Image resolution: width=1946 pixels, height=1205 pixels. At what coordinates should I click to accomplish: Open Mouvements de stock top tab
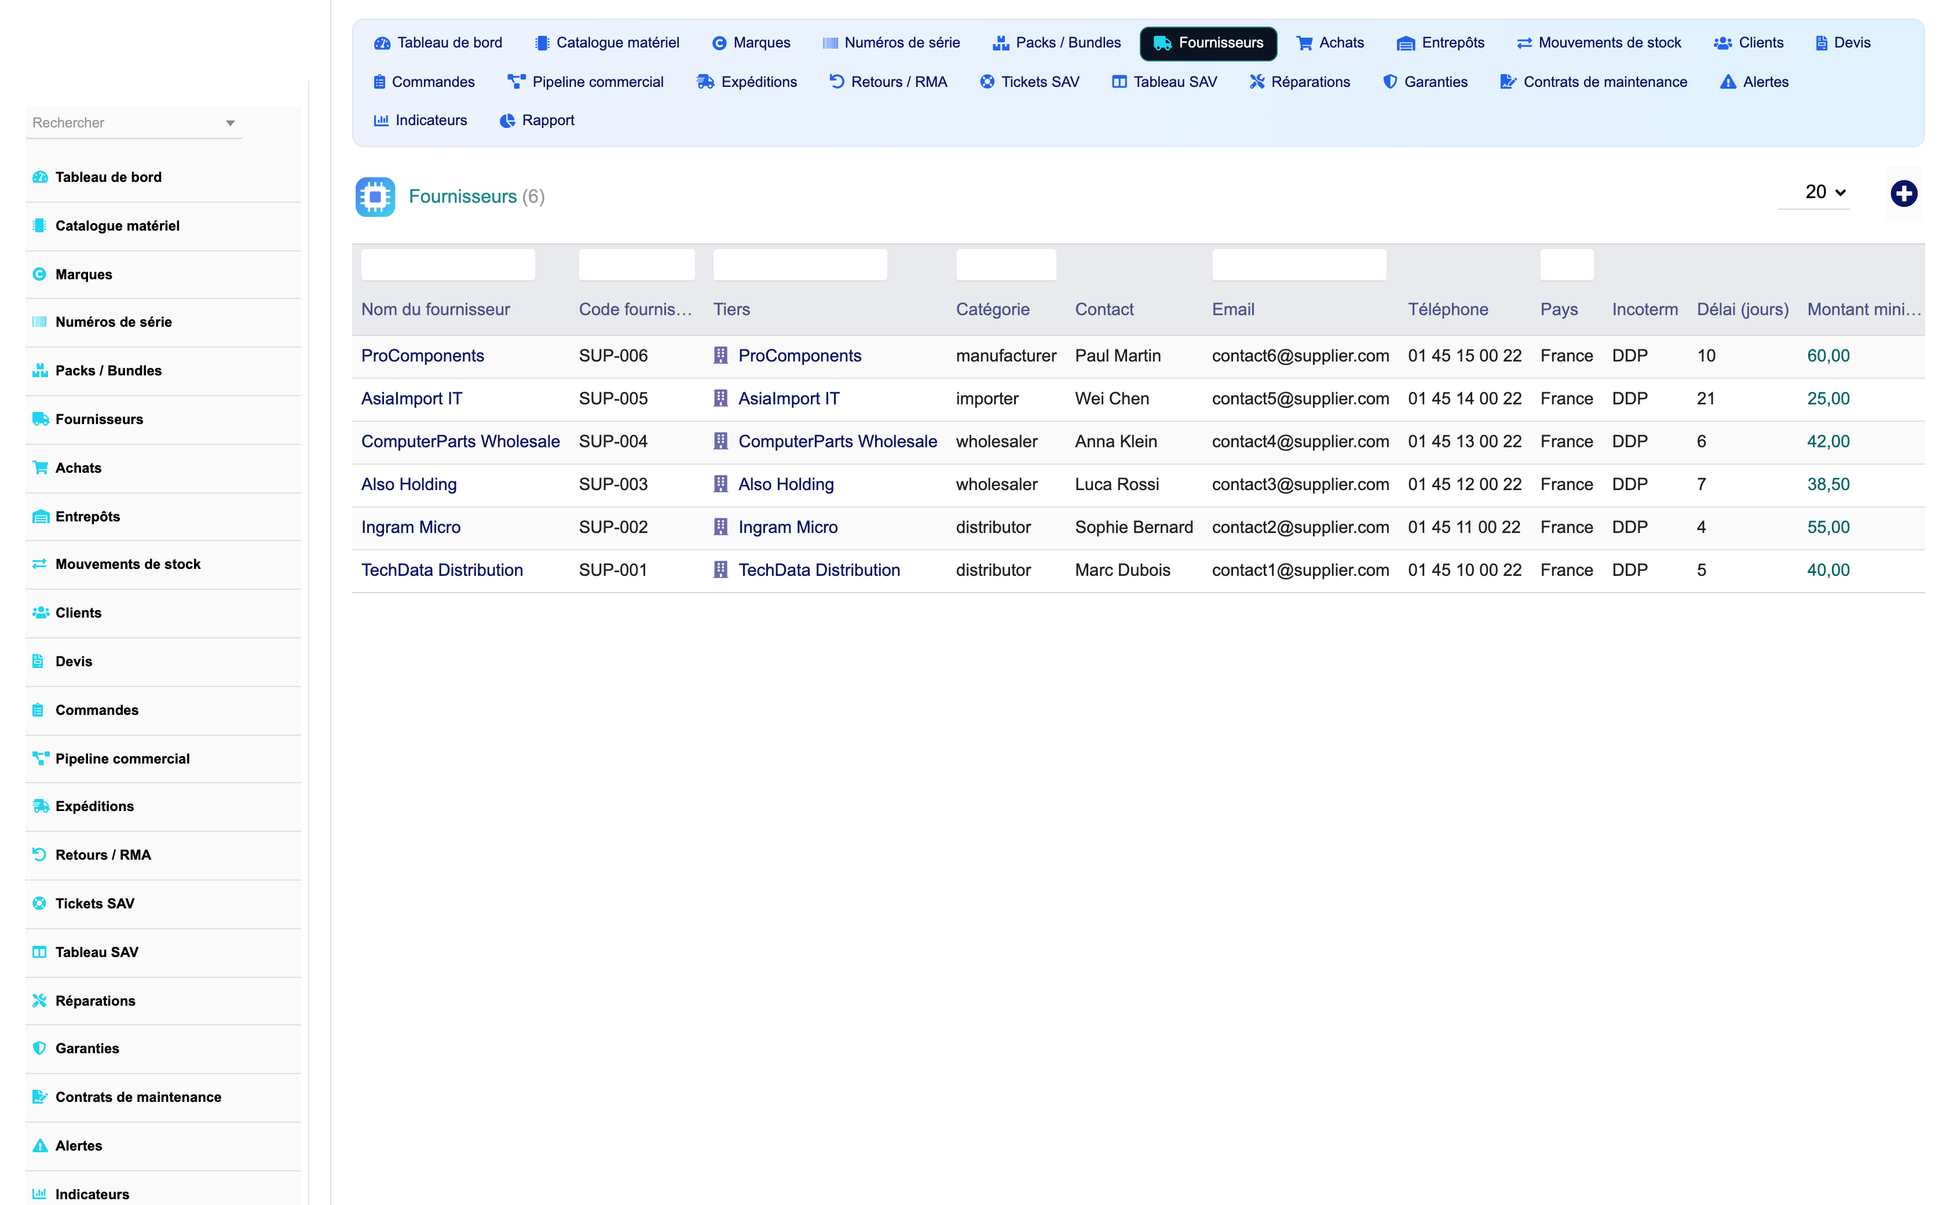(x=1599, y=43)
